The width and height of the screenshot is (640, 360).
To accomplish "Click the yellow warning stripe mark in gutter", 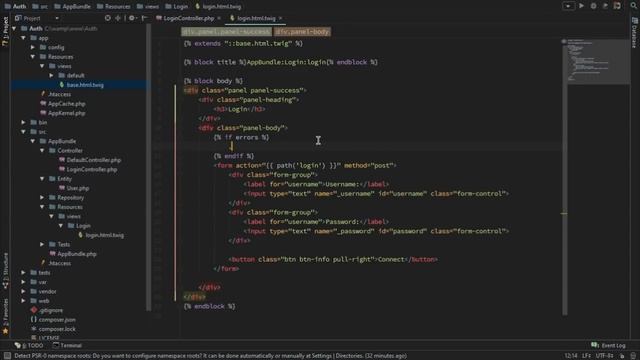I will click(564, 213).
